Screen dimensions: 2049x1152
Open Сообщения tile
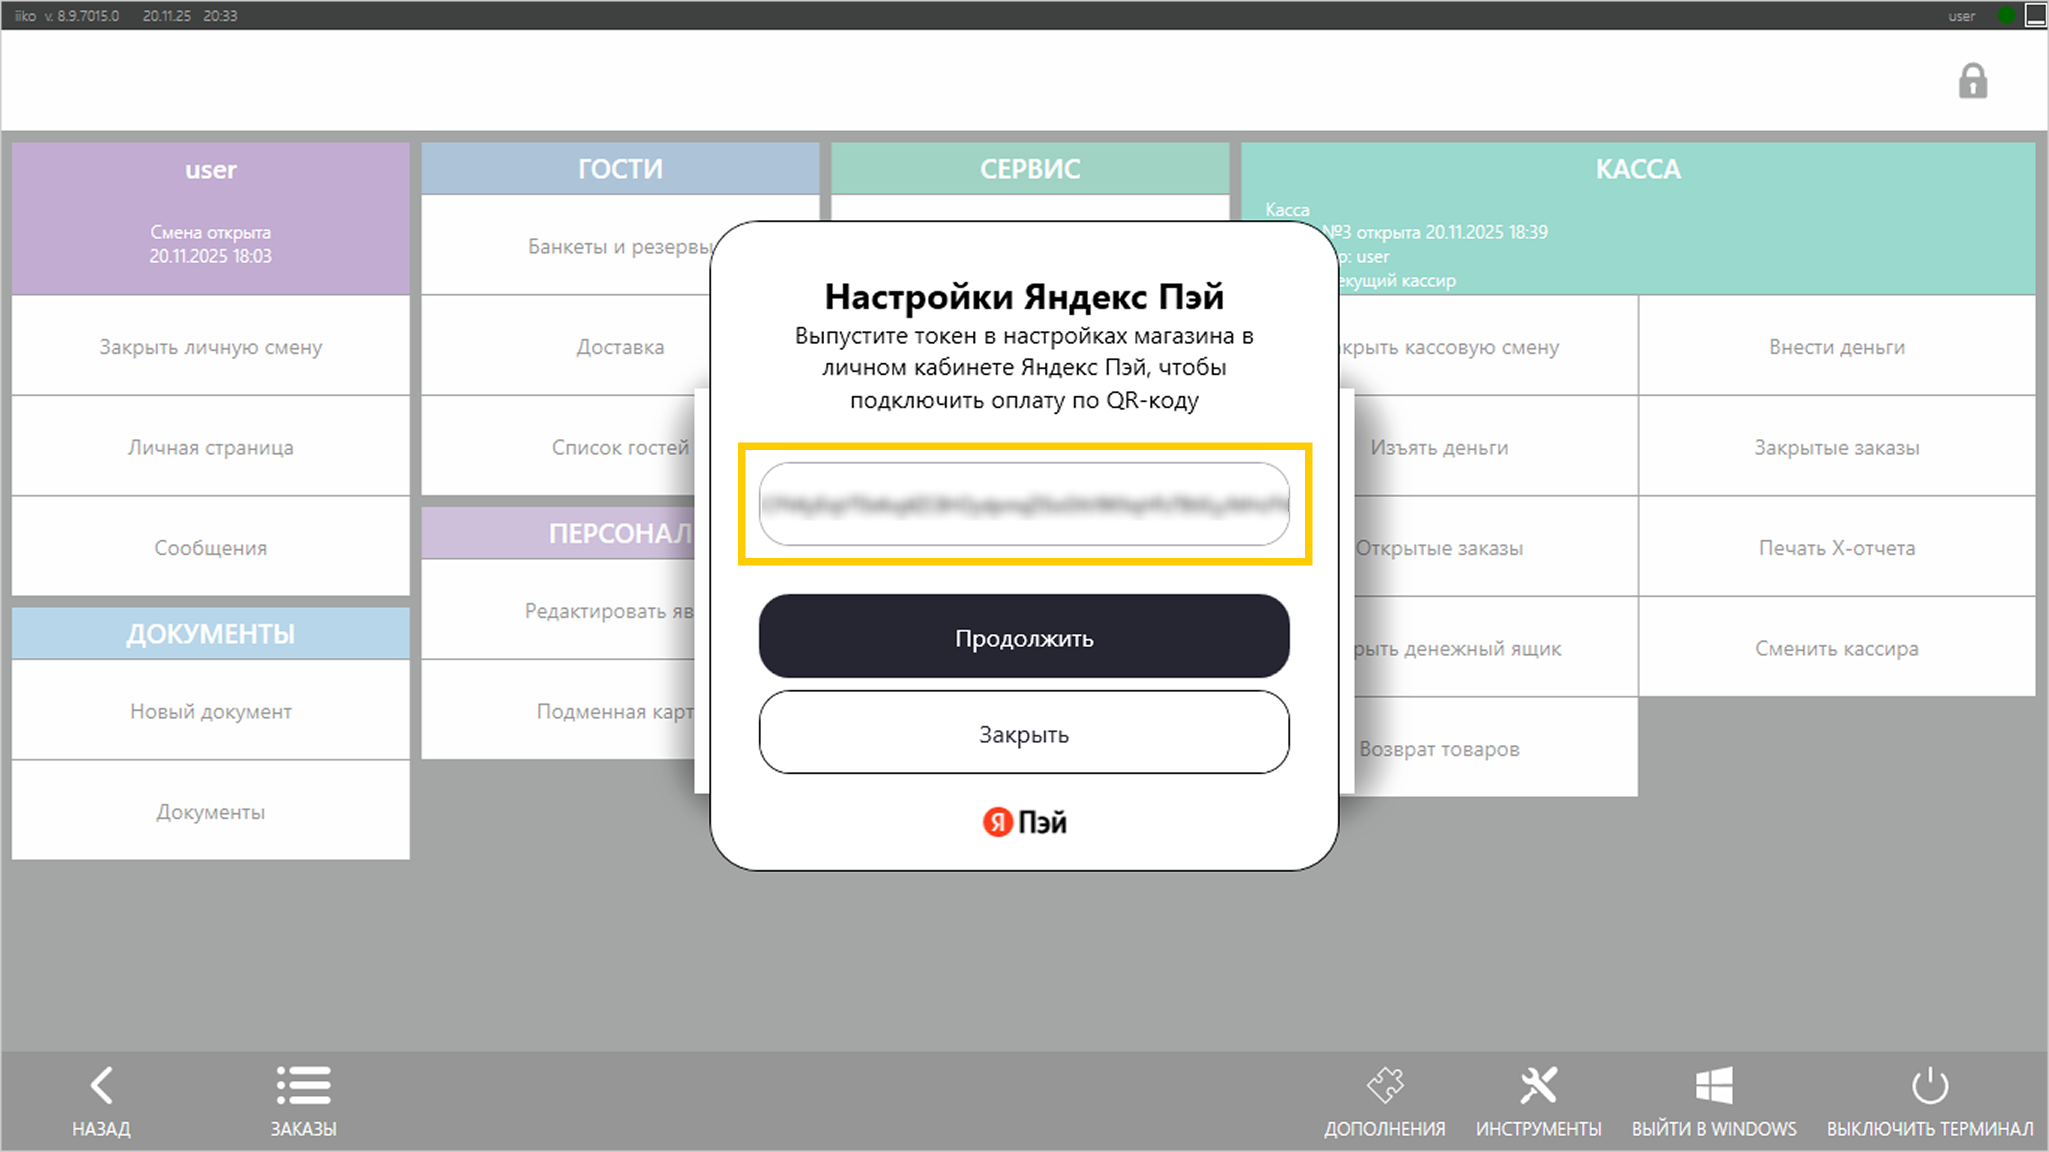click(211, 547)
